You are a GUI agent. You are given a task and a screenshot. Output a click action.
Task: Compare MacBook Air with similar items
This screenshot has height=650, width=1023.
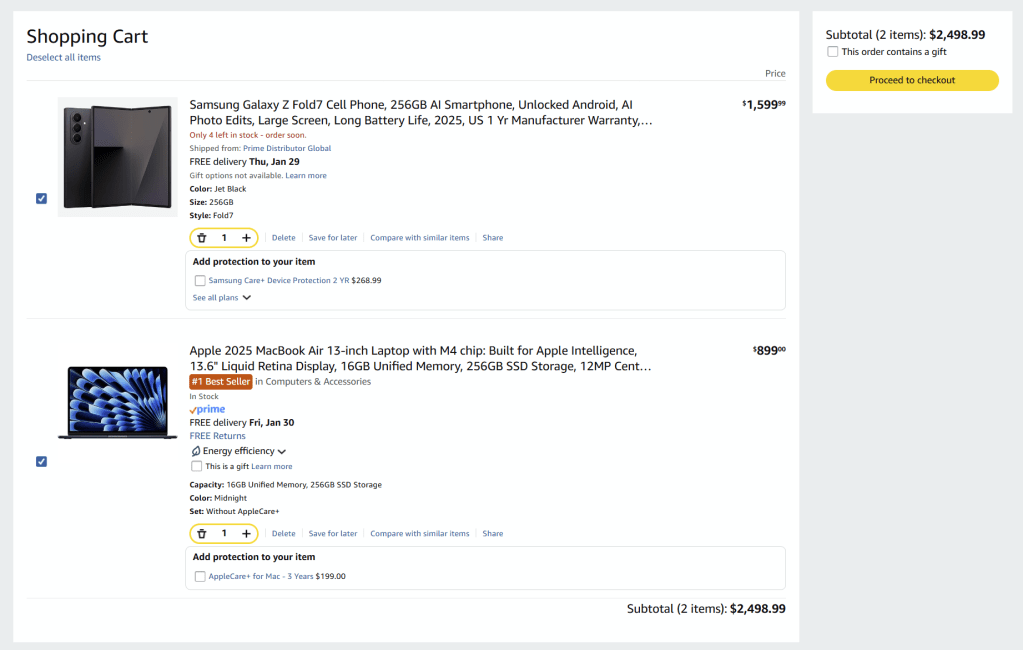(419, 534)
